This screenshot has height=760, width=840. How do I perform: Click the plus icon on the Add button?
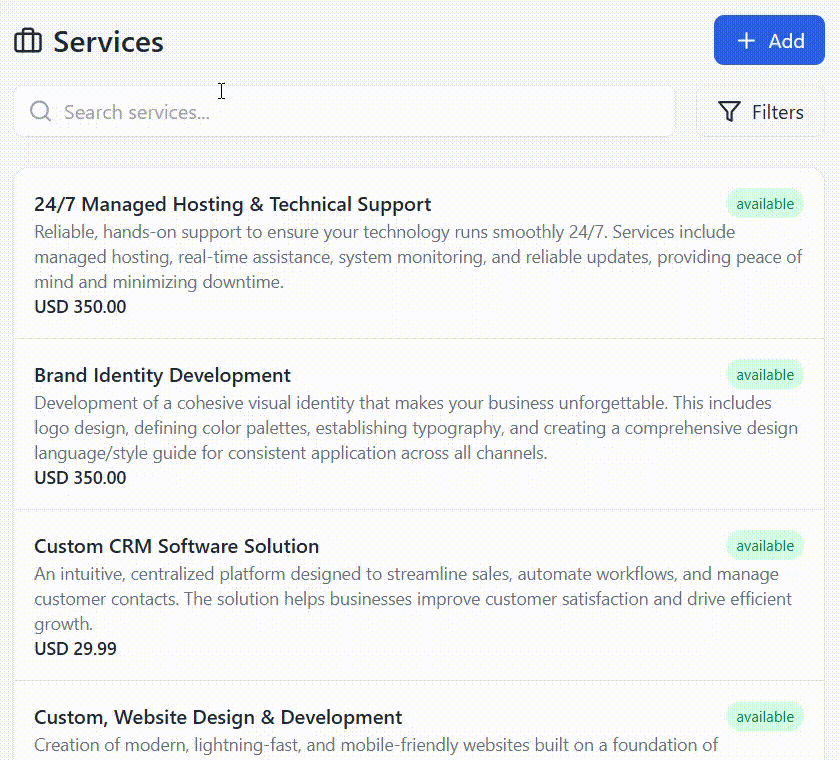point(745,40)
